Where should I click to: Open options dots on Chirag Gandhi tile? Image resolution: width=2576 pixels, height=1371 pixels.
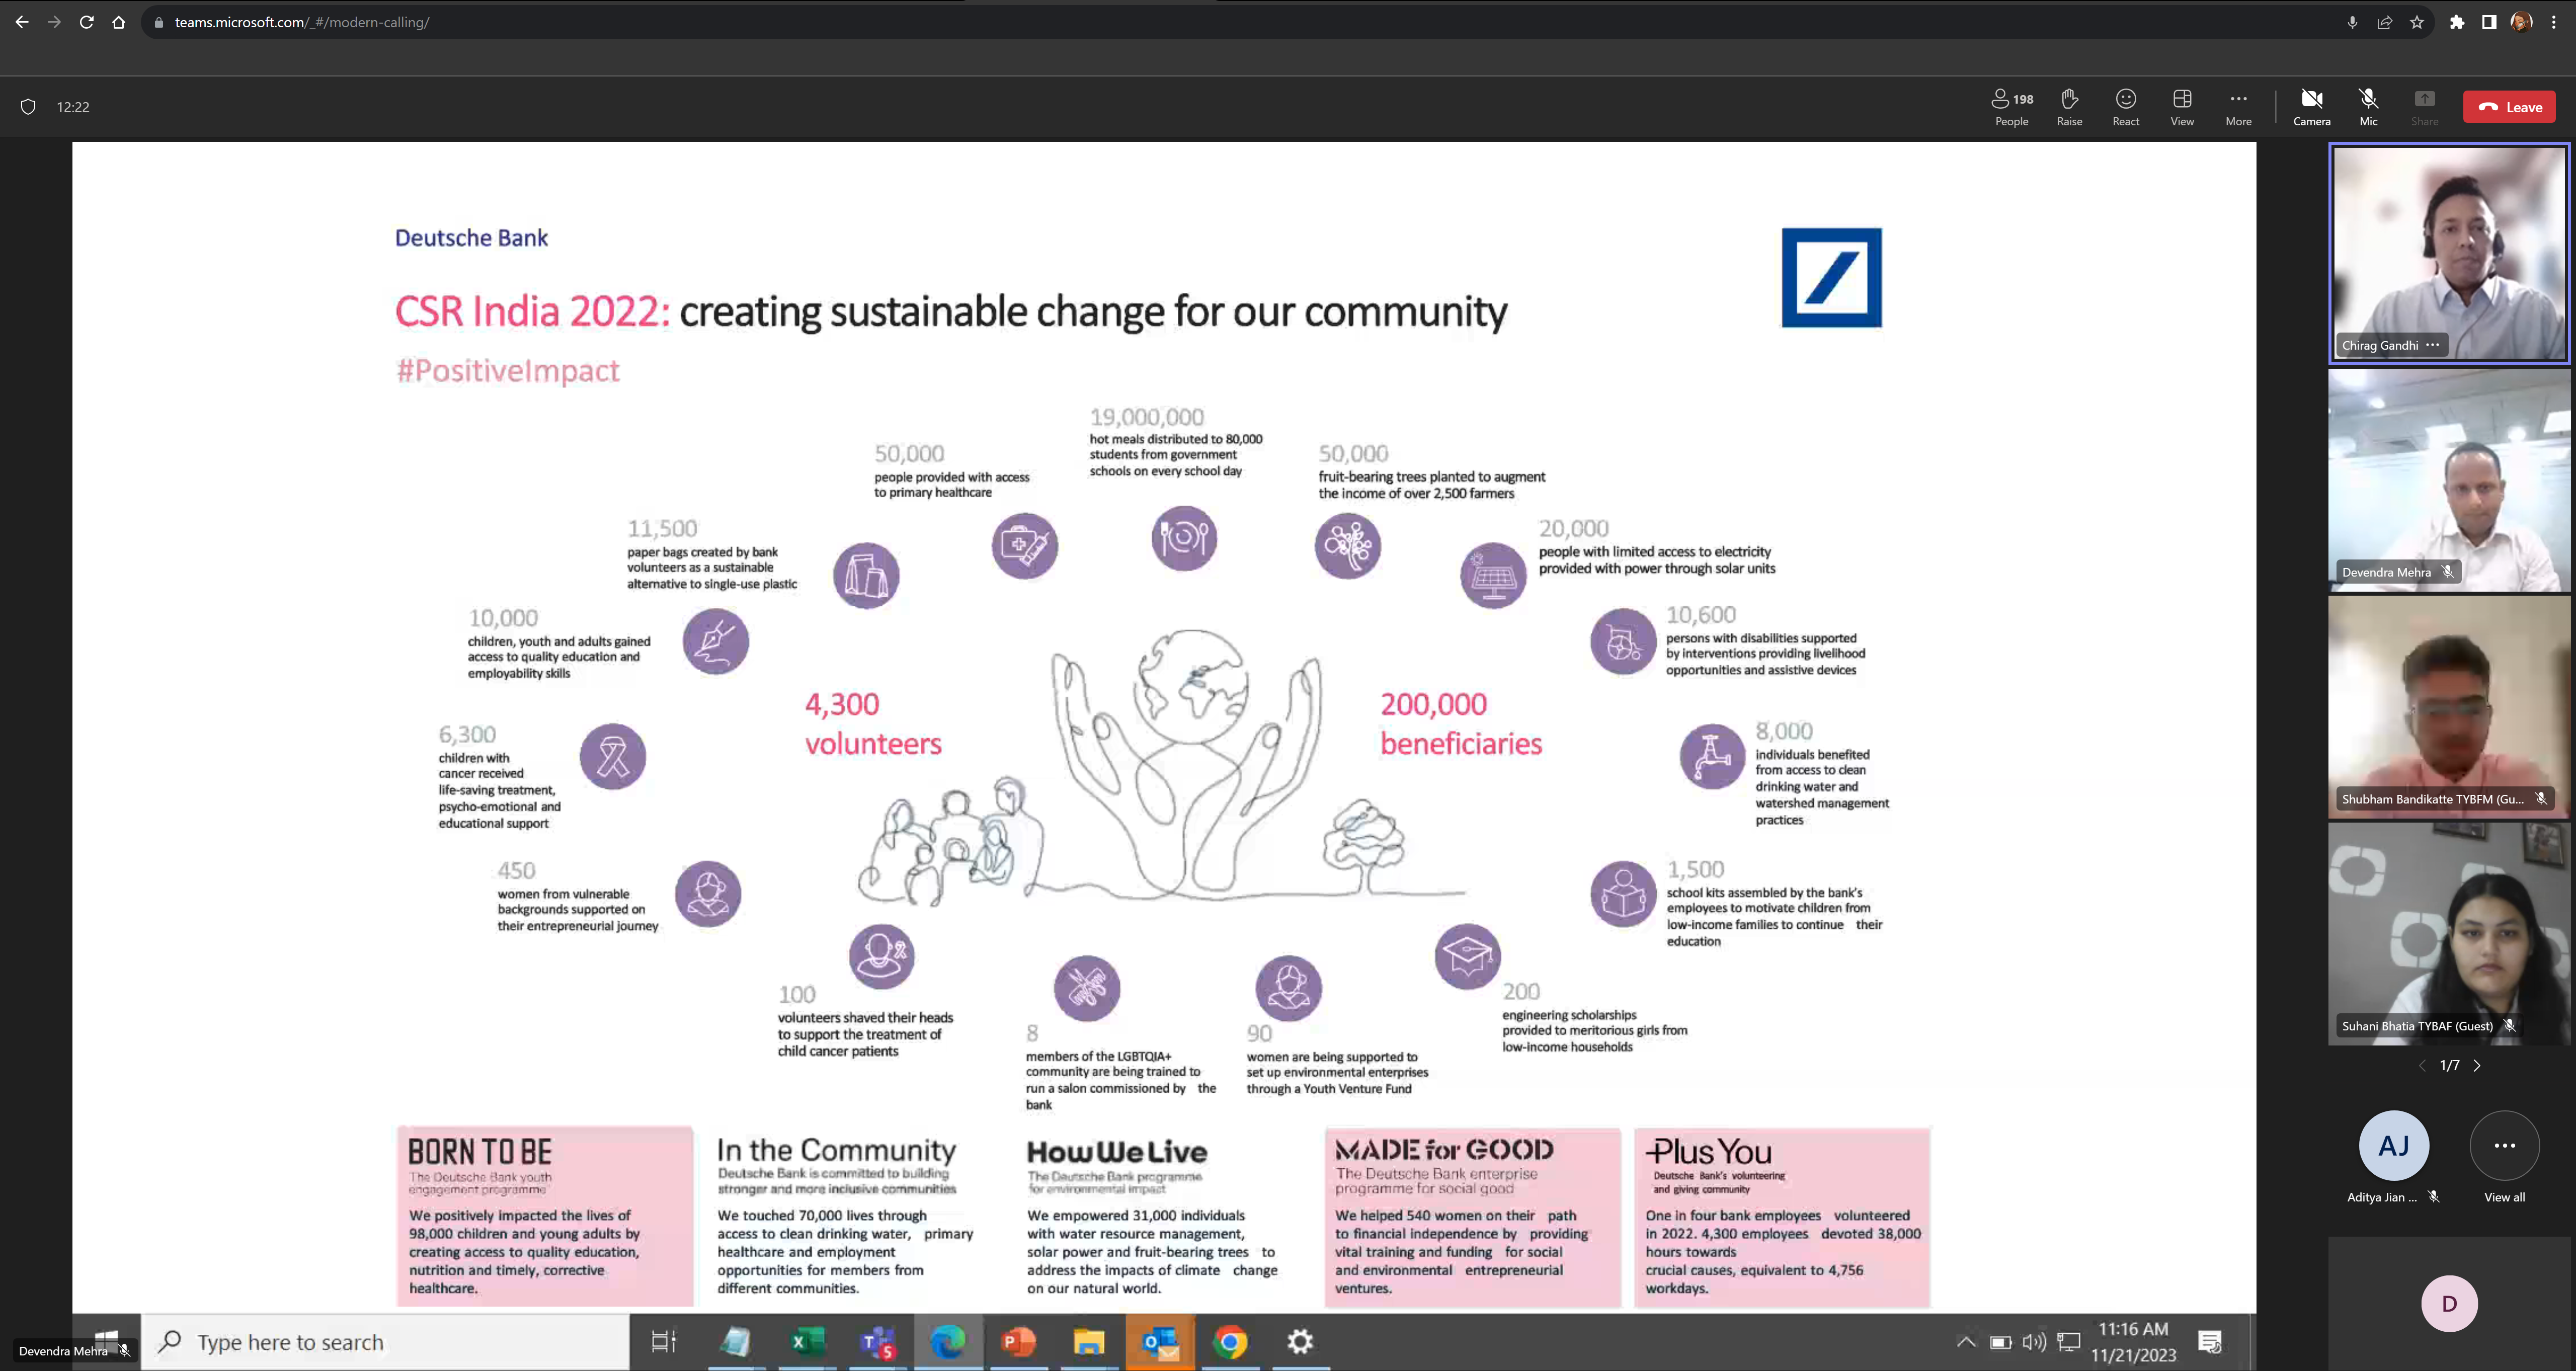(2433, 345)
